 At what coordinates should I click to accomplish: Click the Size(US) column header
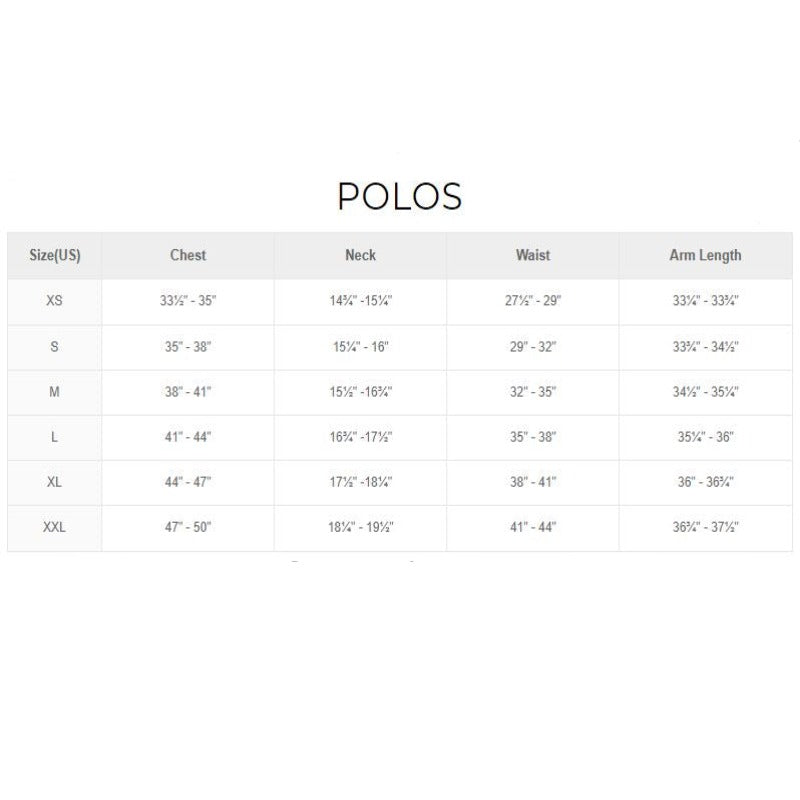pyautogui.click(x=55, y=255)
